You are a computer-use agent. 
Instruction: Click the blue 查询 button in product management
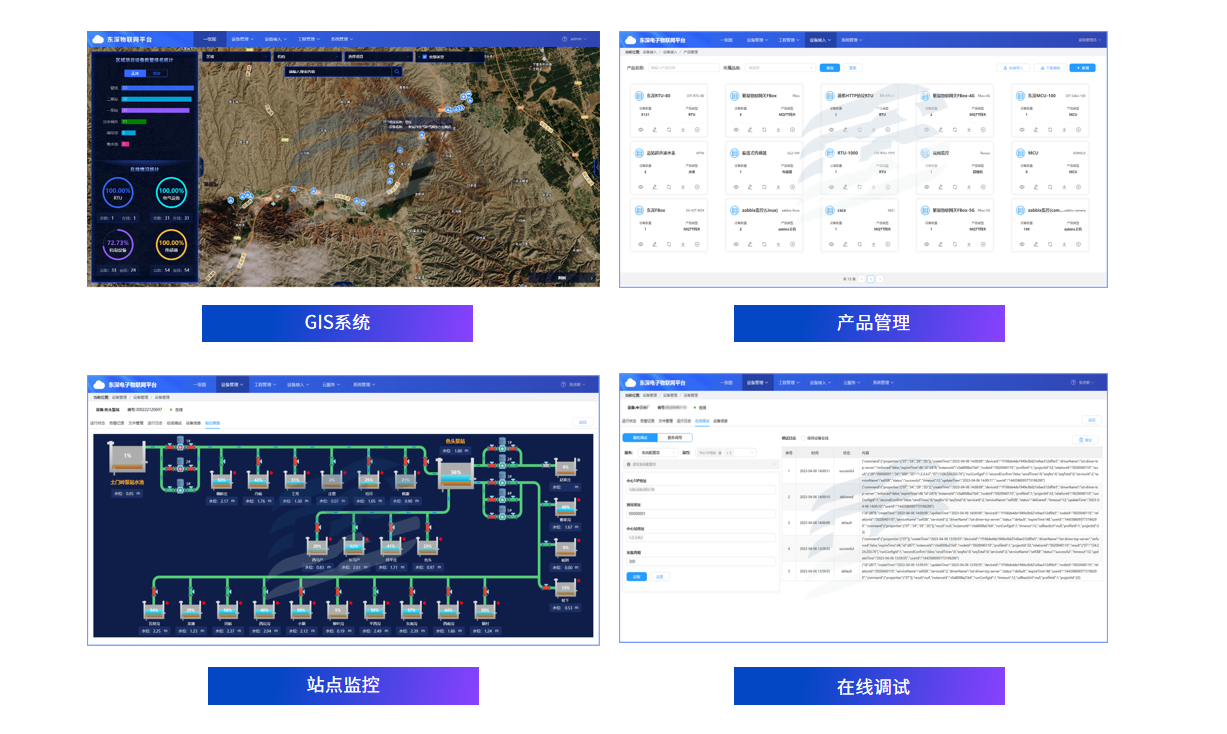[x=829, y=68]
